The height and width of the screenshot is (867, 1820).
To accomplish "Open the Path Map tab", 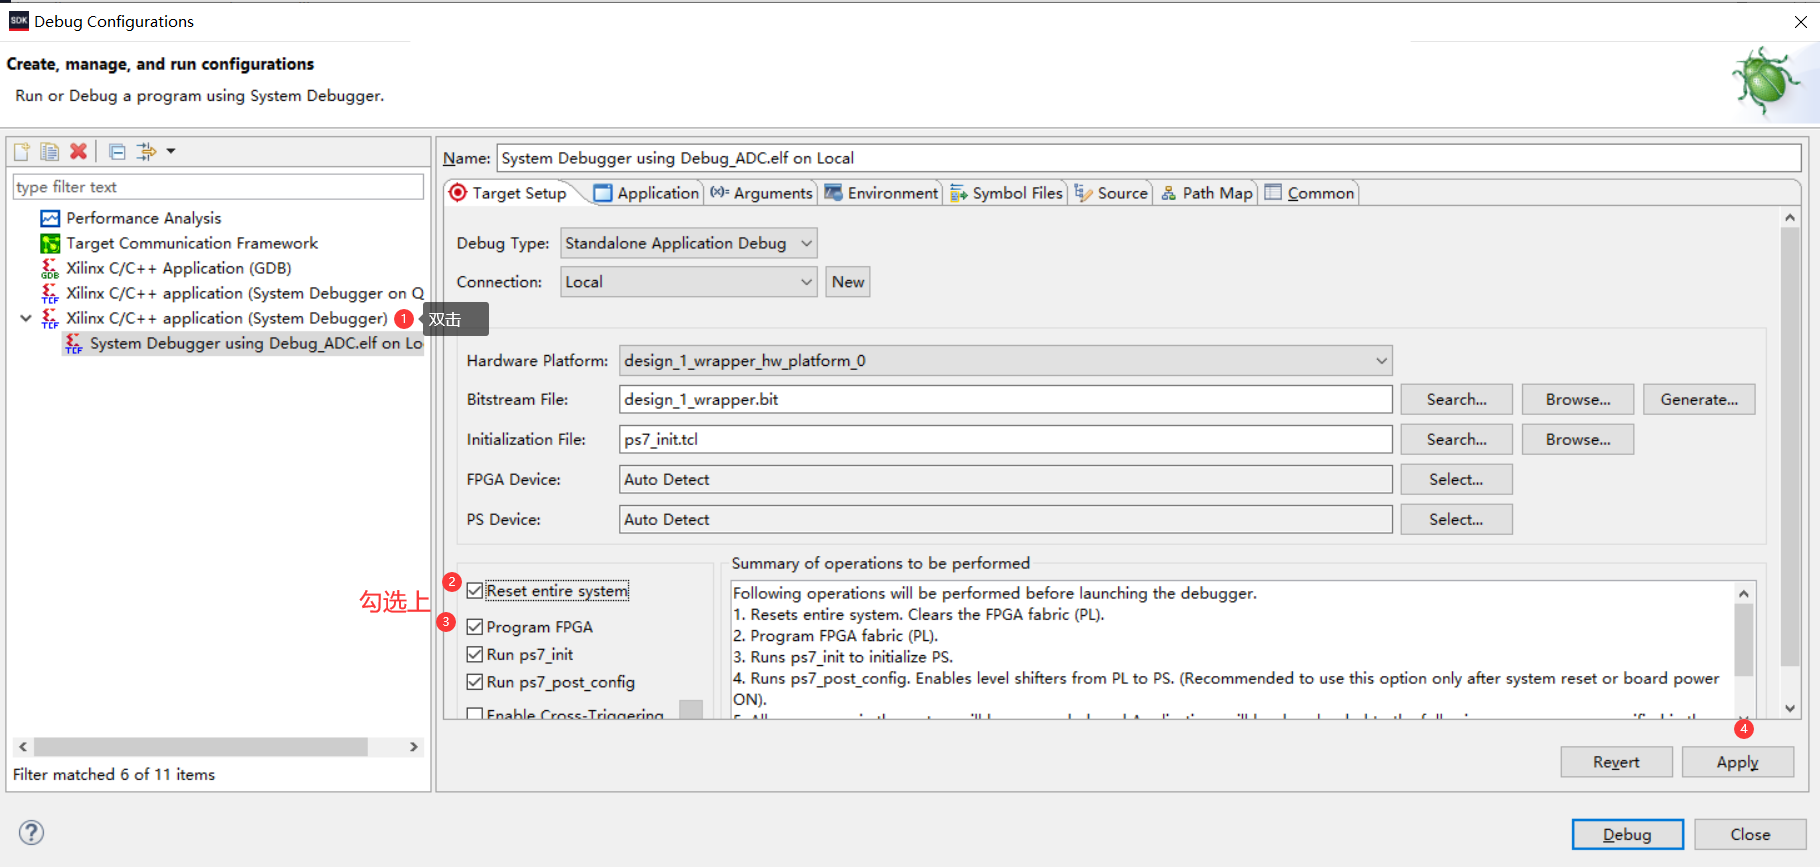I will (1207, 193).
